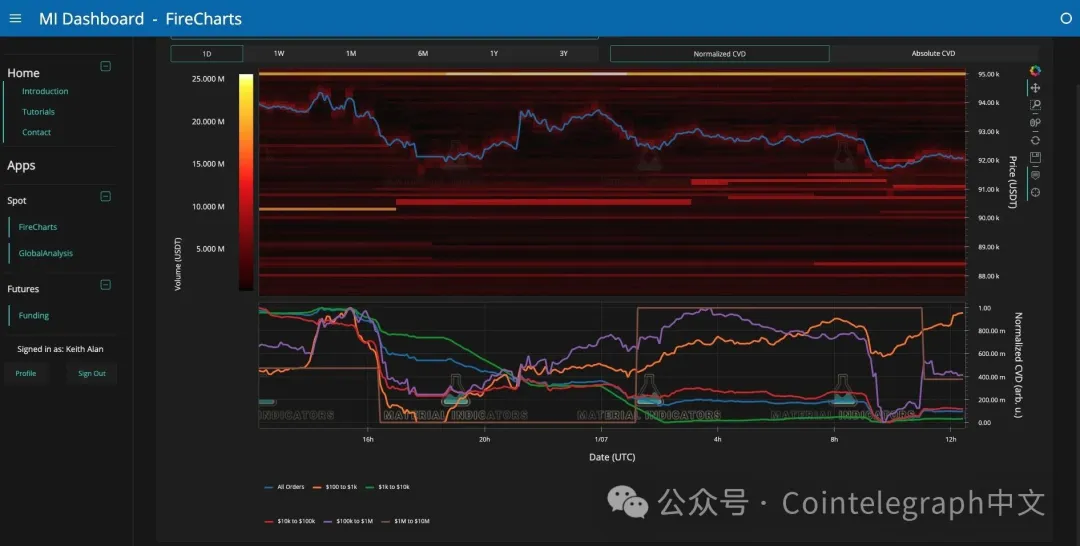The width and height of the screenshot is (1080, 546).
Task: Save the chart with the Save icon
Action: (1035, 157)
